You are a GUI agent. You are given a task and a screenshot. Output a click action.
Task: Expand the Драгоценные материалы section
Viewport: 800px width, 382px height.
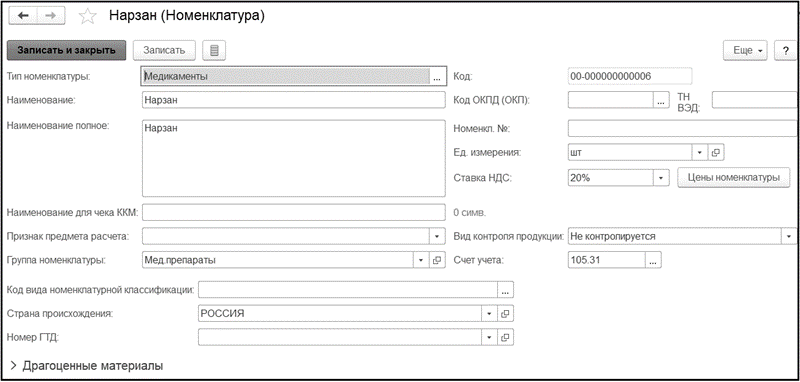point(87,366)
